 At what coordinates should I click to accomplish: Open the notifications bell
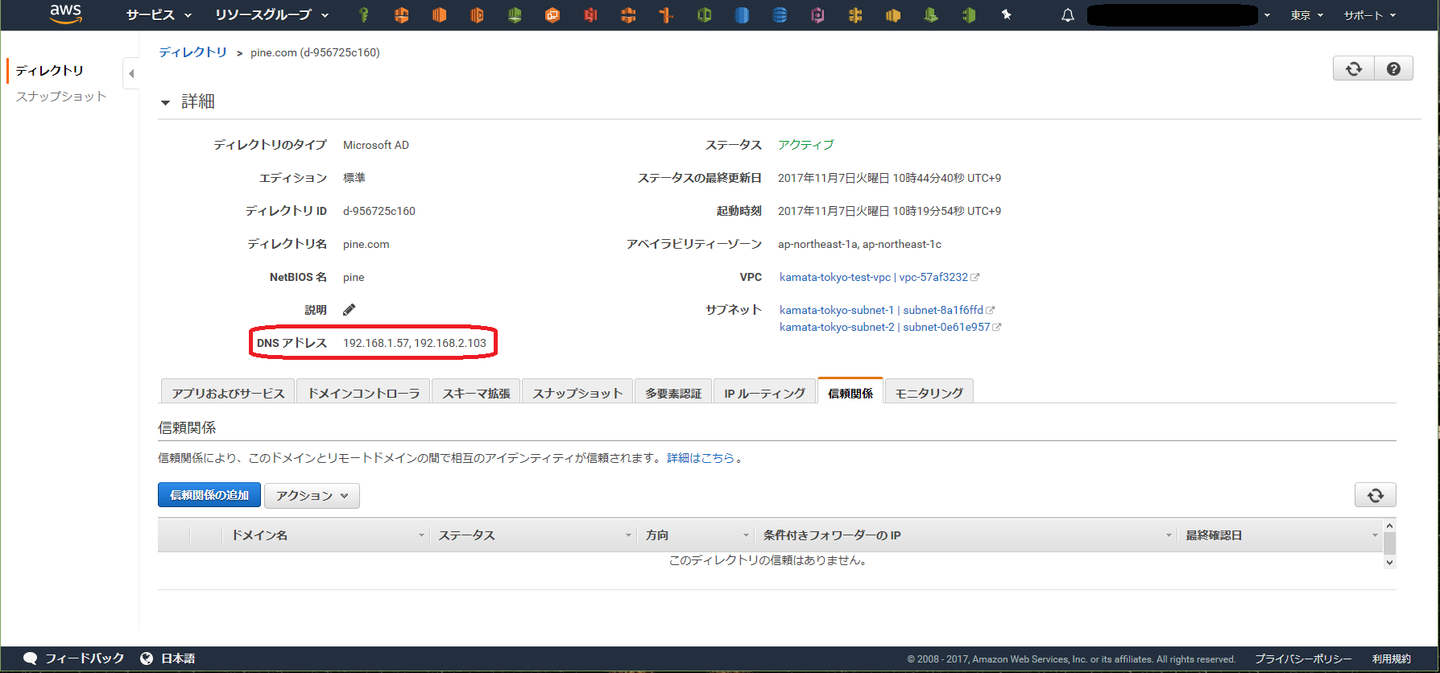click(1068, 15)
